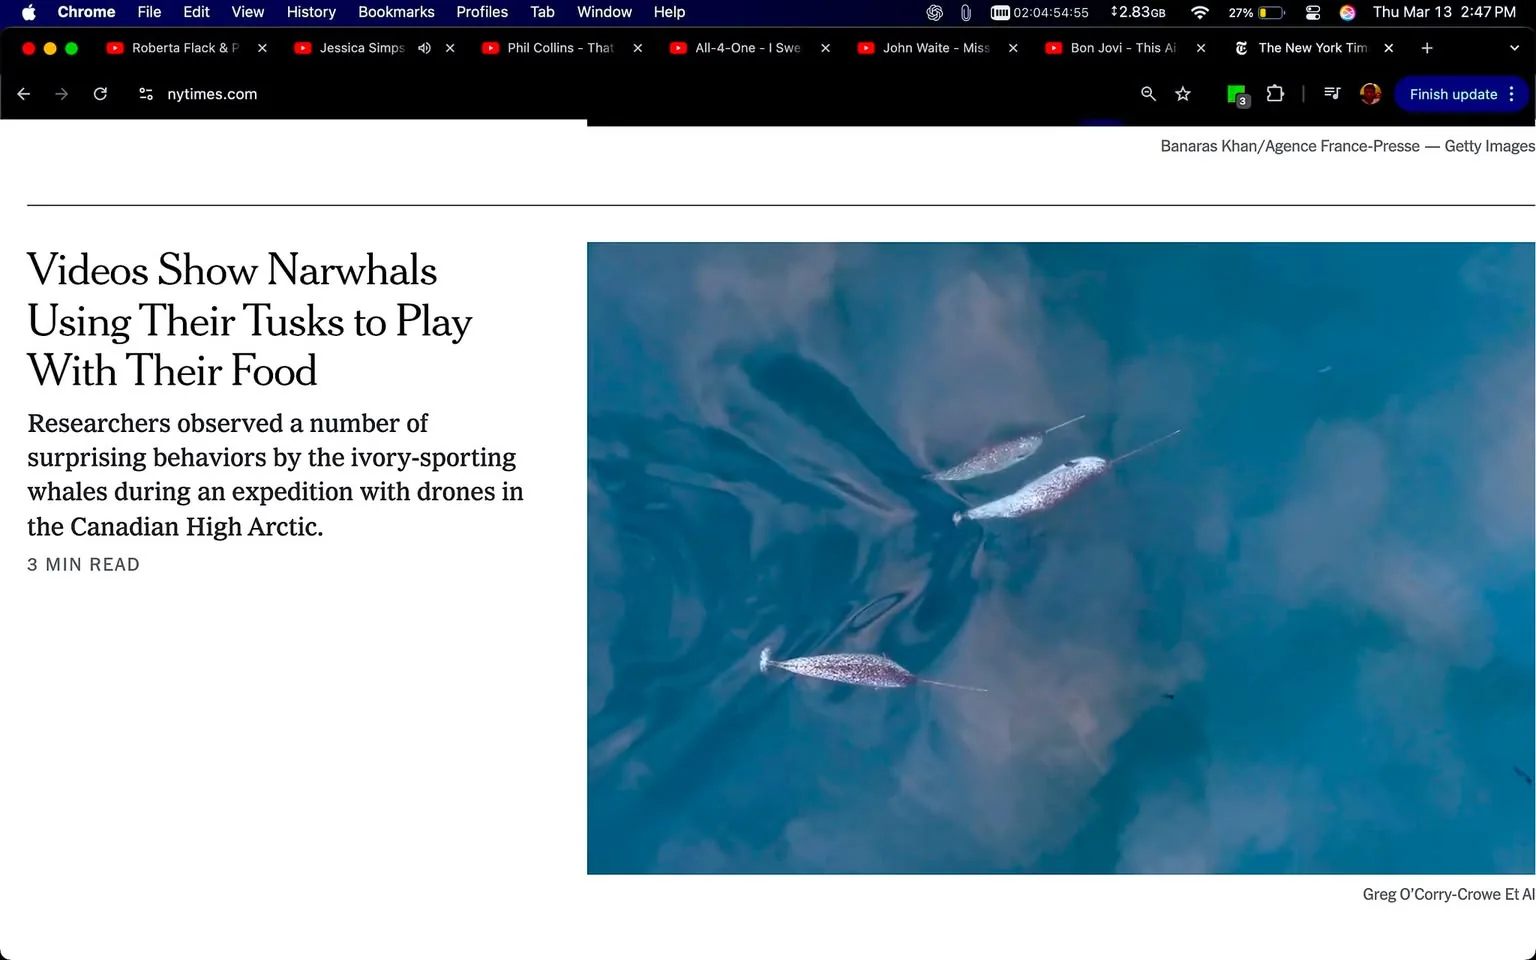Open the 'Search this page' magnifier tool

tap(1147, 93)
